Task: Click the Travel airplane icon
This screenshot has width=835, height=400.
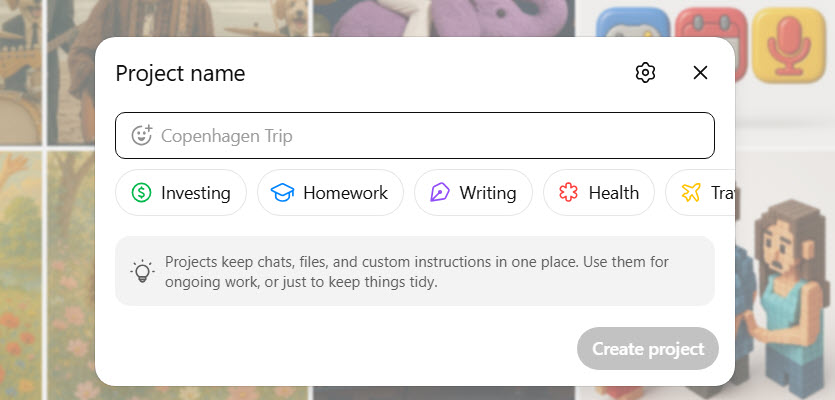Action: (691, 193)
